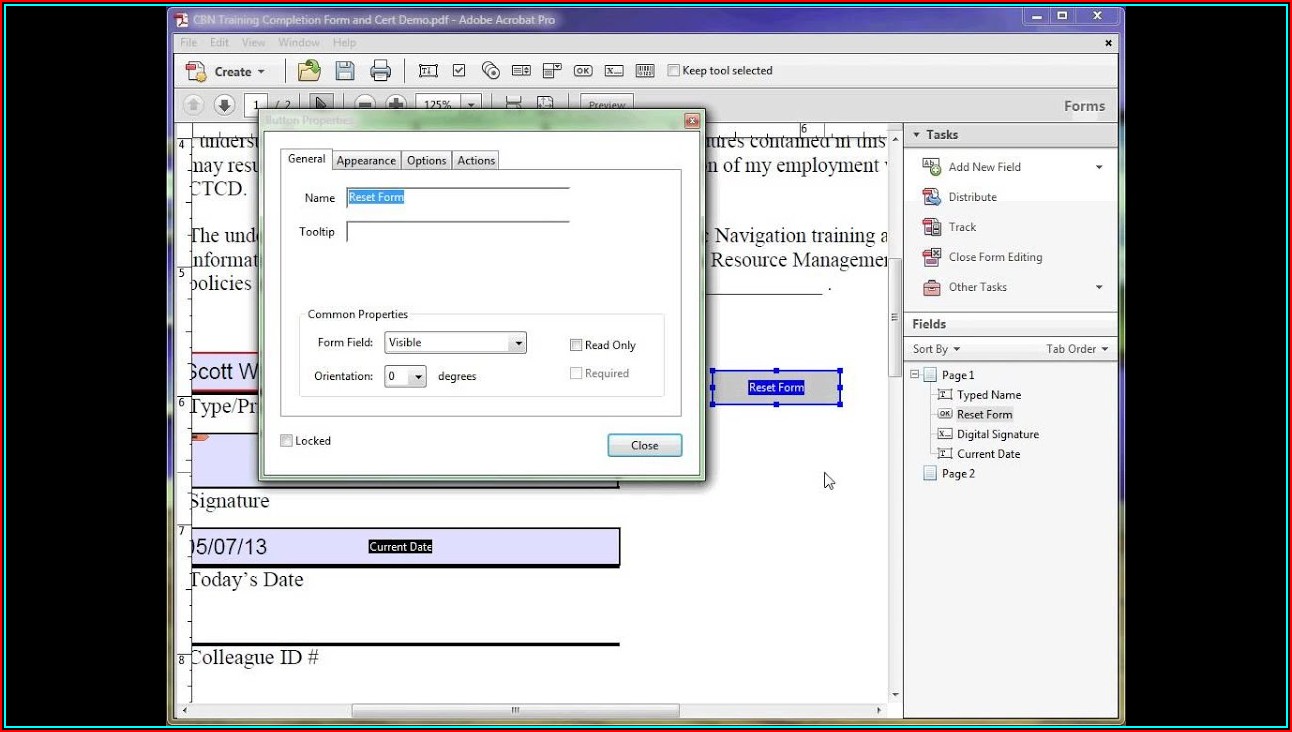Select the digital signature tool icon
The width and height of the screenshot is (1292, 732).
pyautogui.click(x=614, y=71)
